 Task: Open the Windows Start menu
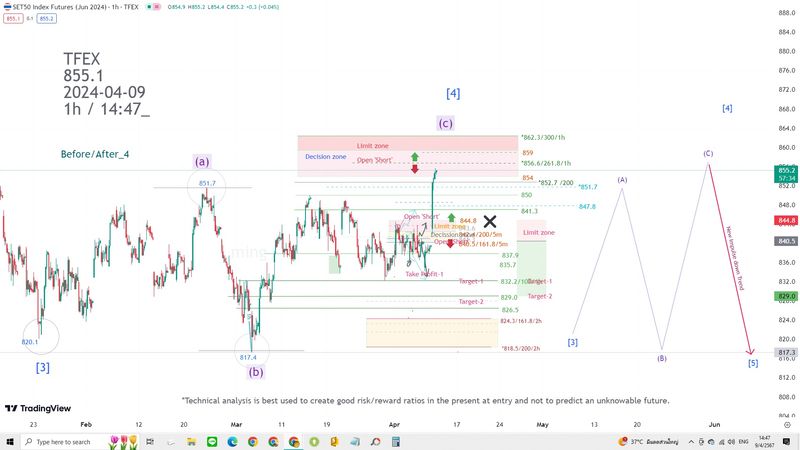coord(8,441)
